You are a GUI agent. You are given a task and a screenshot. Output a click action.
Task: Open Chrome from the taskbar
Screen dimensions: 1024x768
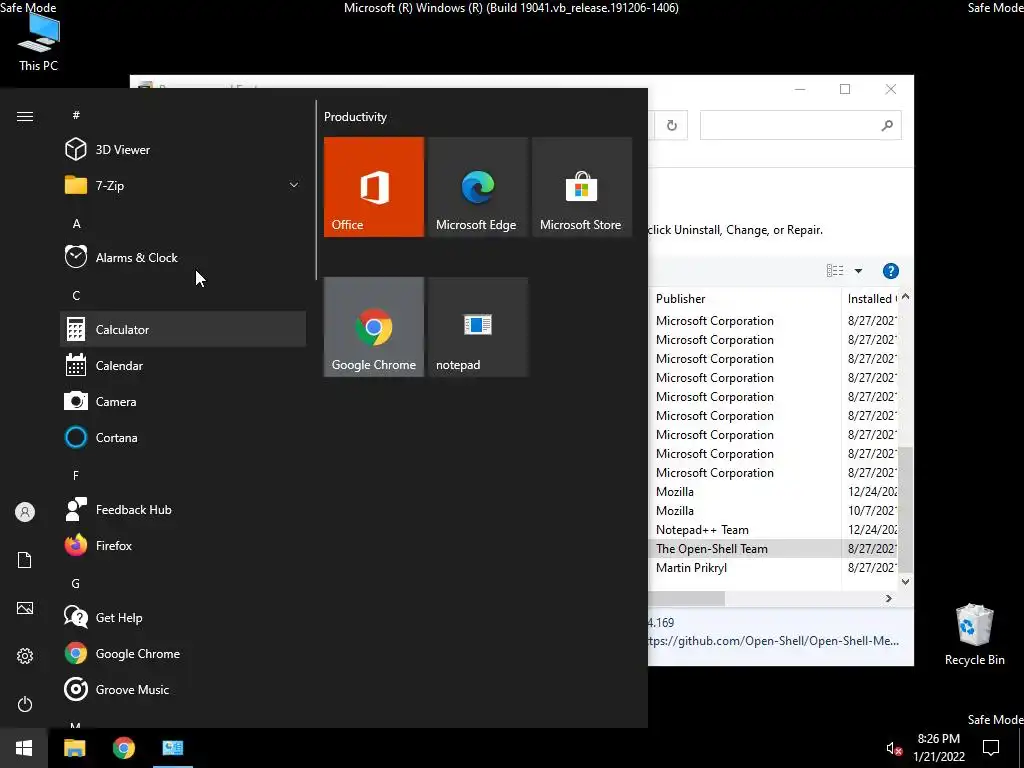(x=123, y=748)
